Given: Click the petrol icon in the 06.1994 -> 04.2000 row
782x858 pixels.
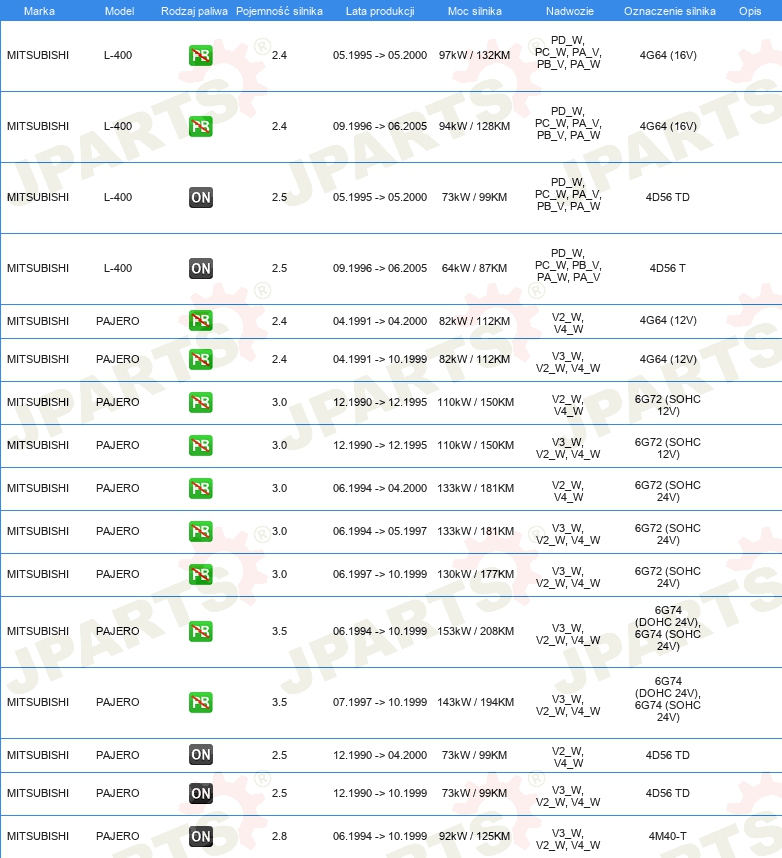Looking at the screenshot, I should click(200, 488).
